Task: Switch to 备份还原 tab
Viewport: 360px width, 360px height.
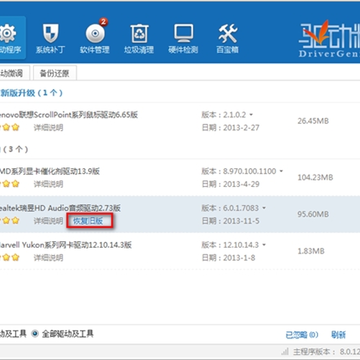Action: point(55,73)
